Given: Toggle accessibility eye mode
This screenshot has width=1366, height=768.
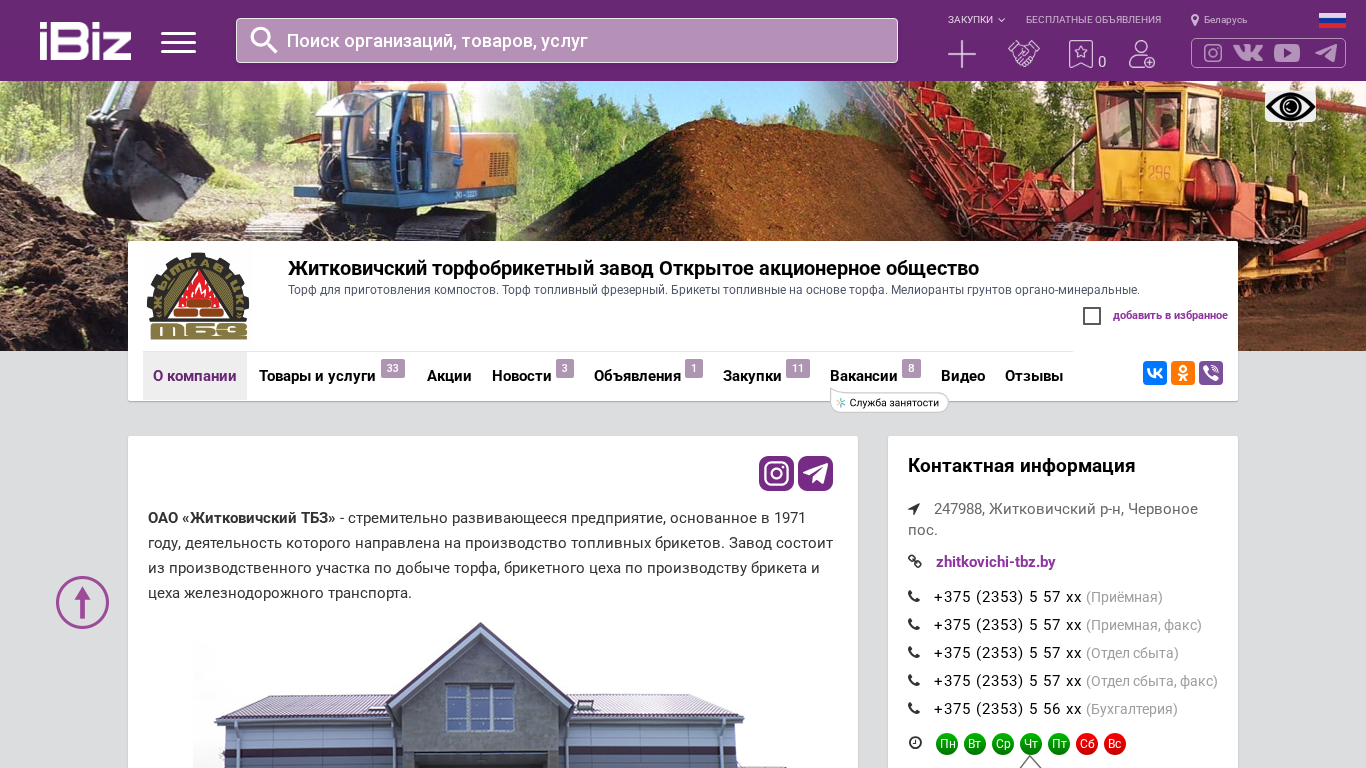Looking at the screenshot, I should [1290, 106].
